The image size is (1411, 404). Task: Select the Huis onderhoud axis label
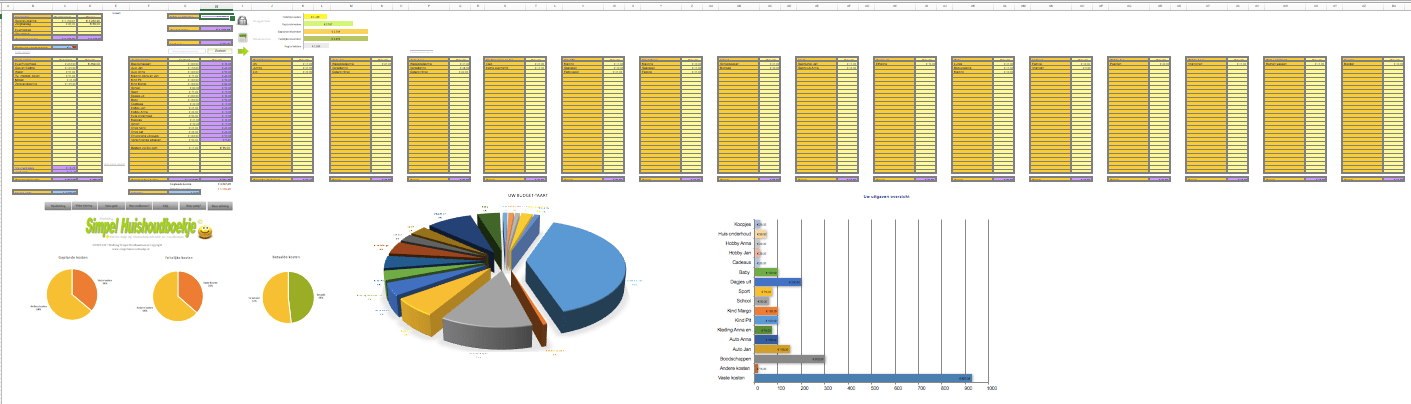coord(735,234)
